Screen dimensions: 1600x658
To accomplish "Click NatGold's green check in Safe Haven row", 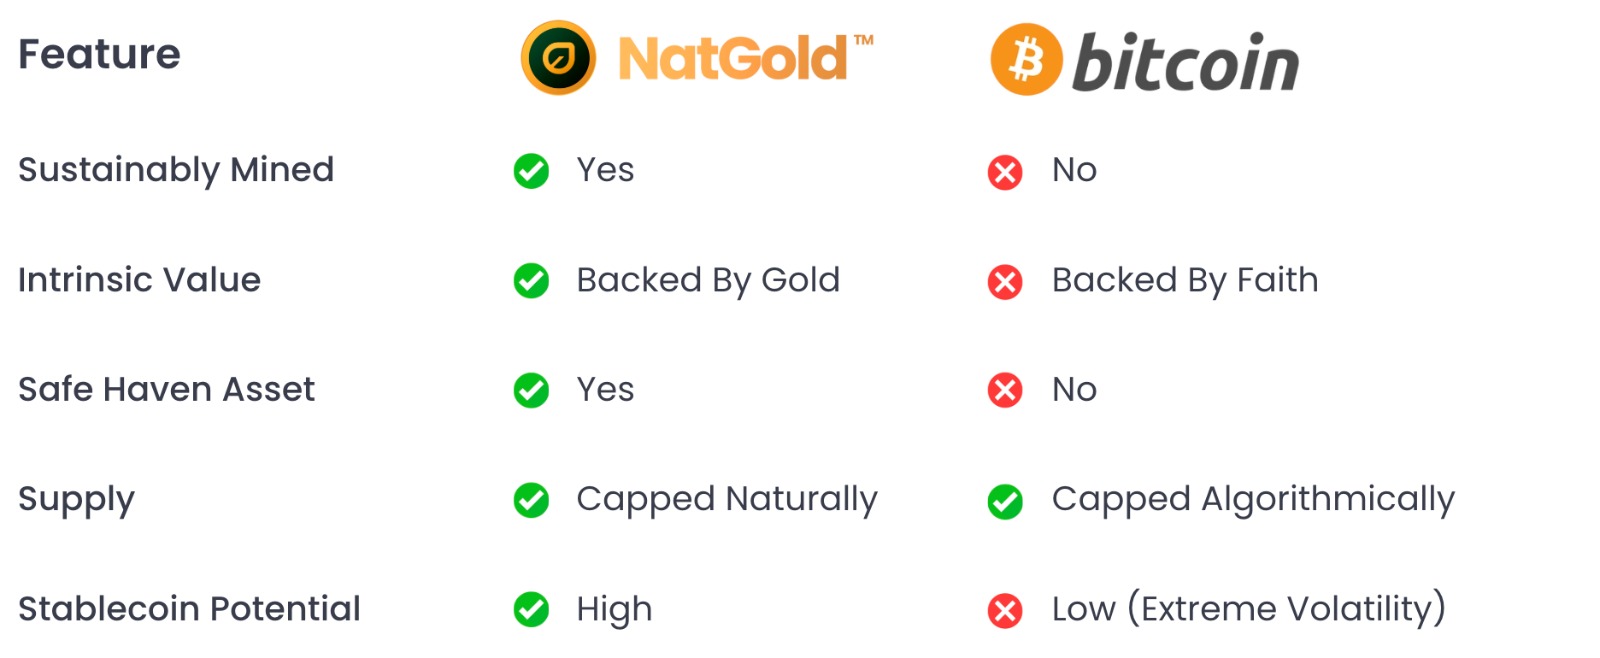I will (531, 390).
